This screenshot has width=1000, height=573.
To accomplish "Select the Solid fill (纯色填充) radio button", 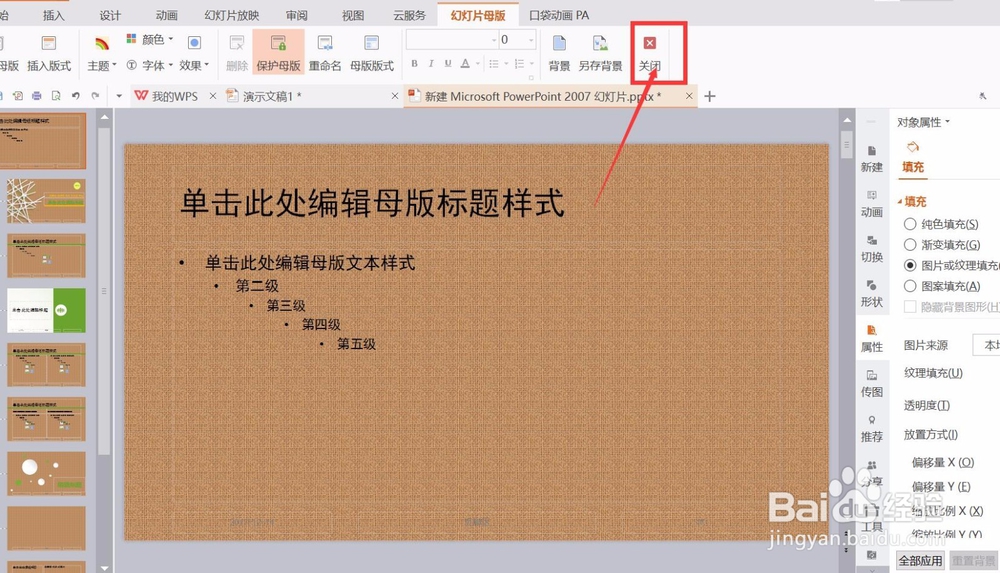I will (x=910, y=224).
